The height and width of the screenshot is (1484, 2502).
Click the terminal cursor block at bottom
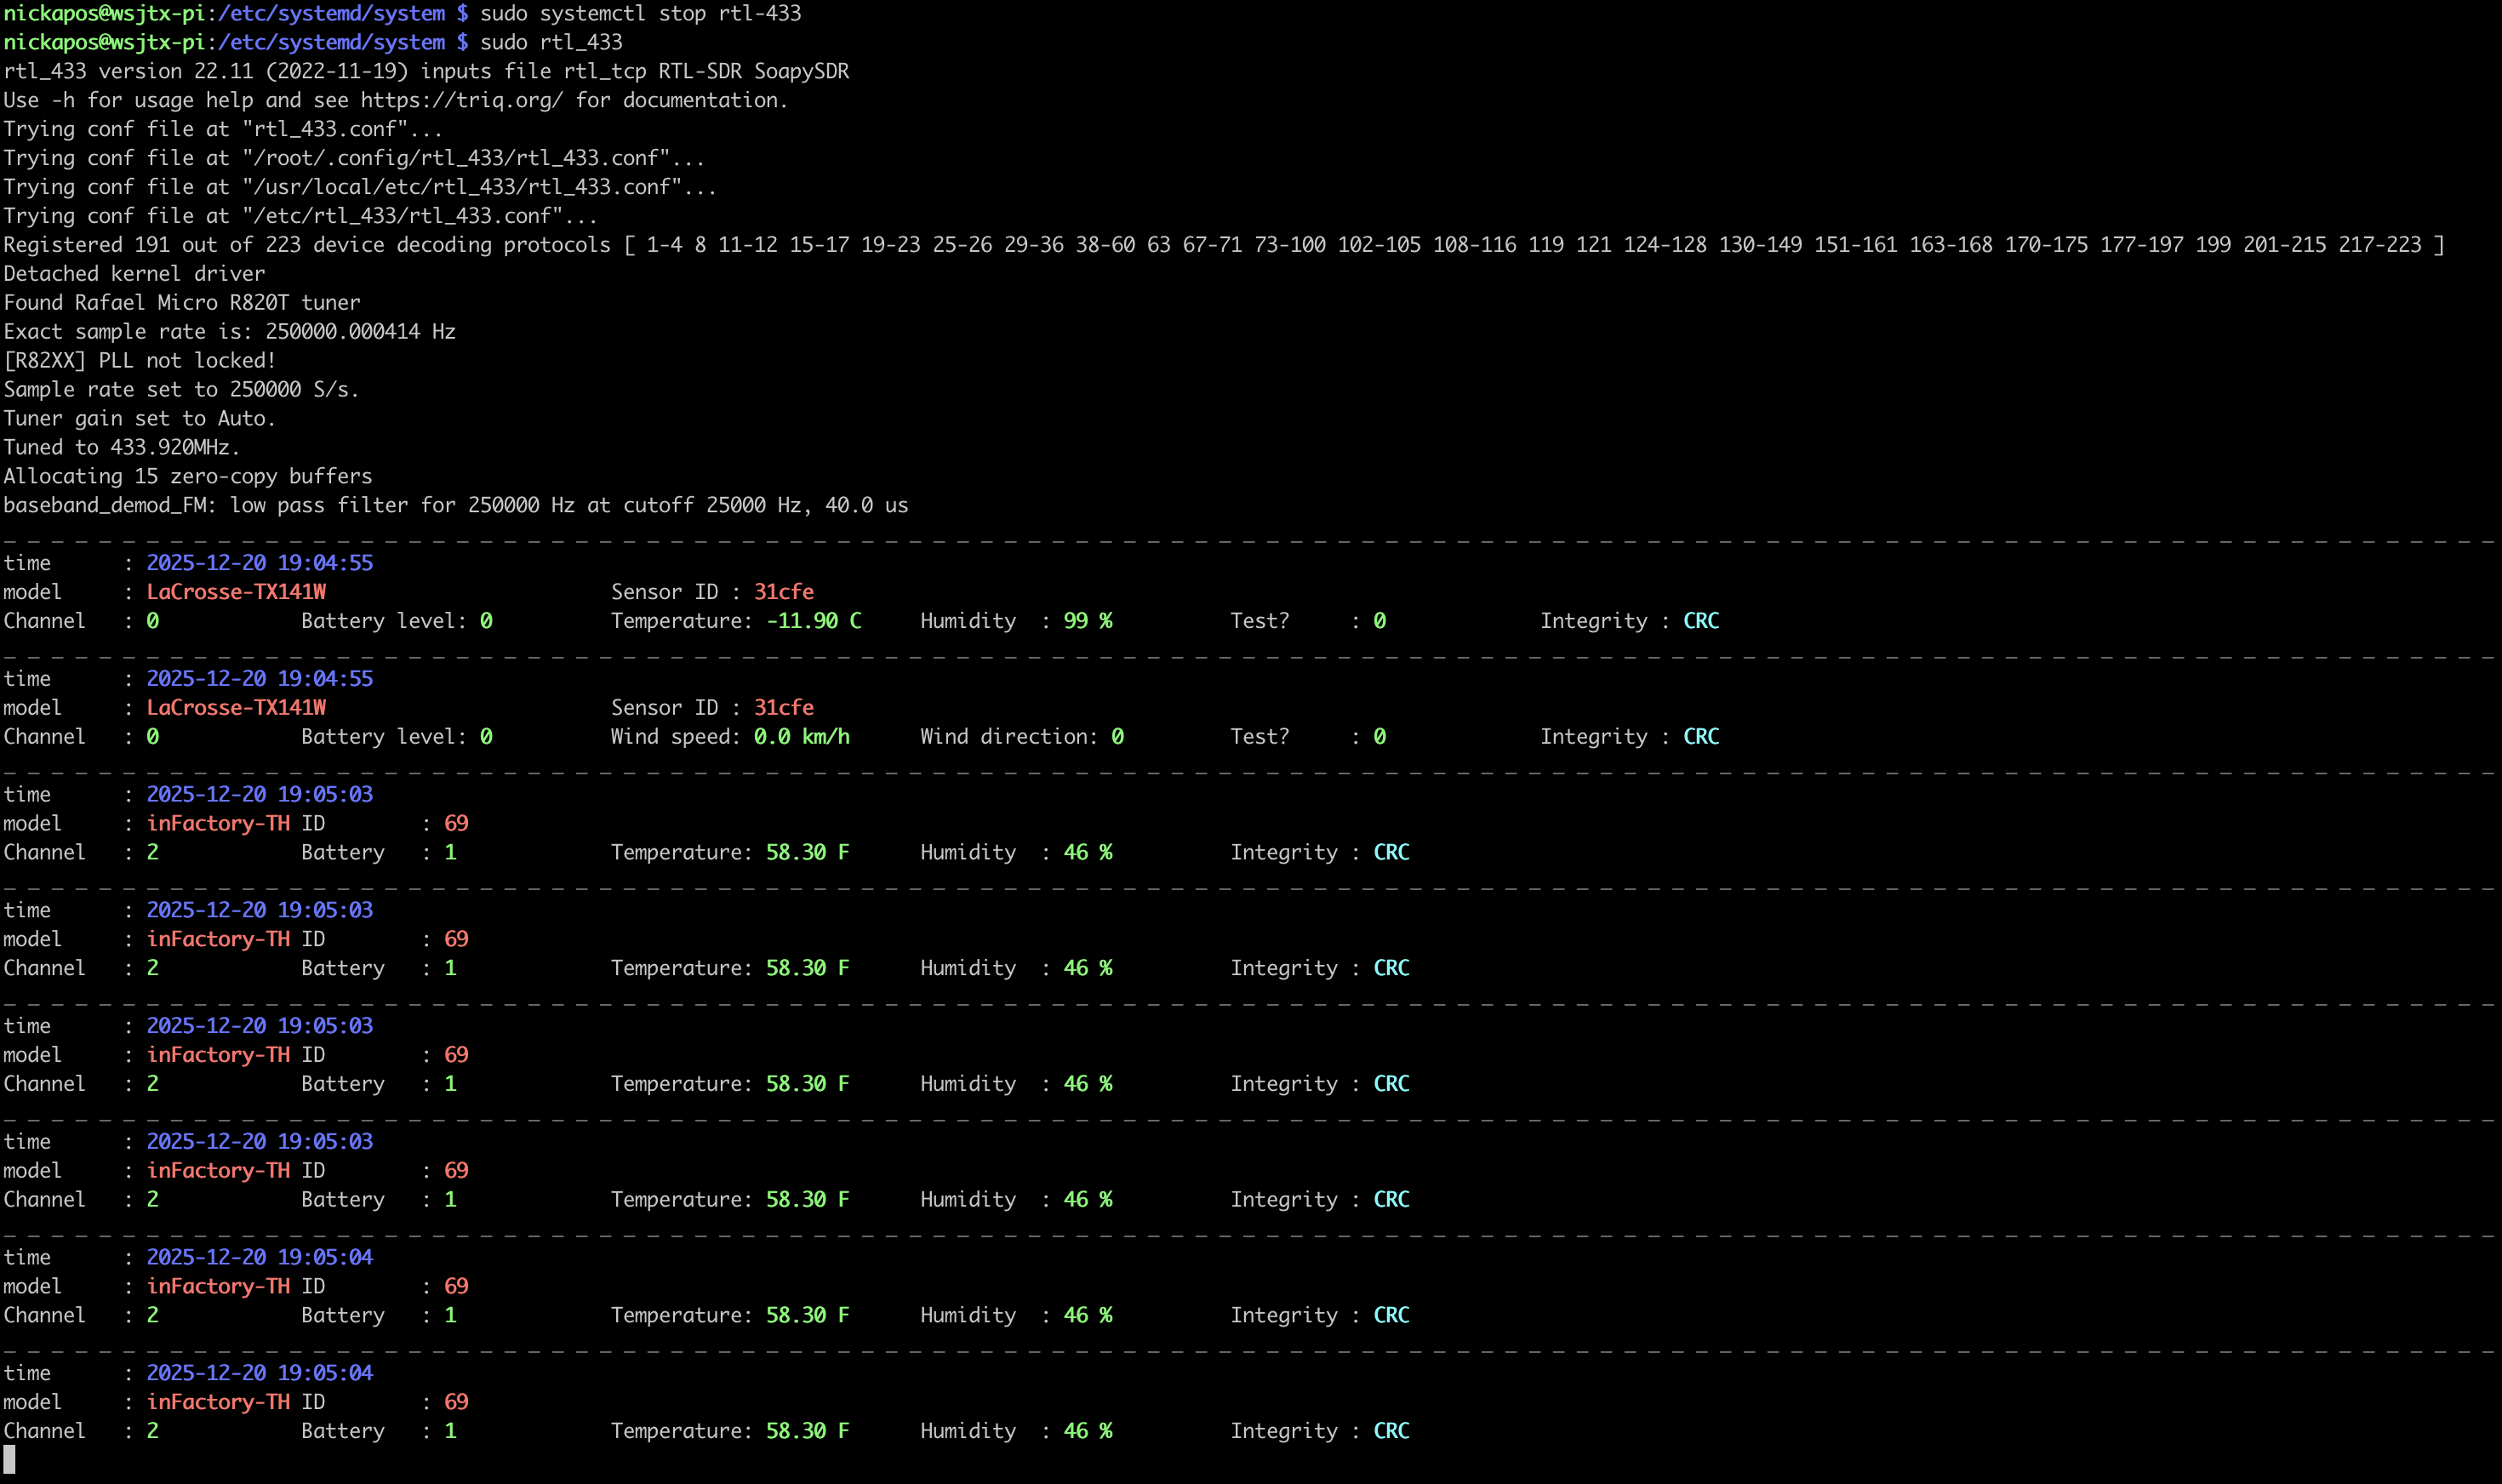9,1461
